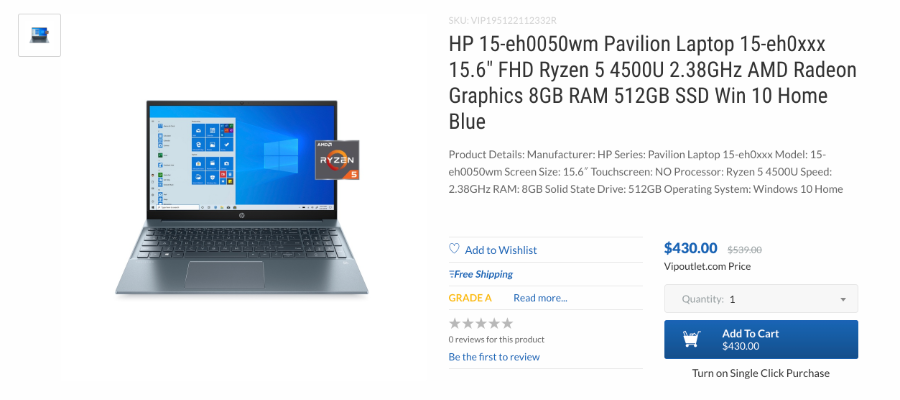Viewport: 900px width, 400px height.
Task: Click the Free Shipping text link
Action: [483, 274]
